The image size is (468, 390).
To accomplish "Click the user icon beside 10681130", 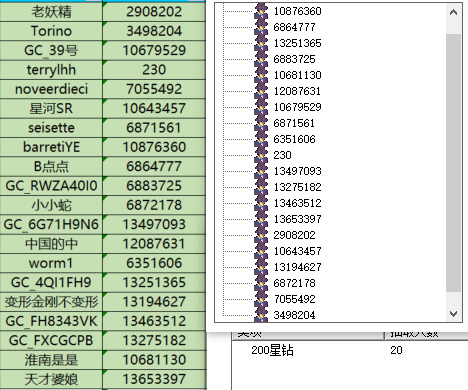I will [x=261, y=75].
